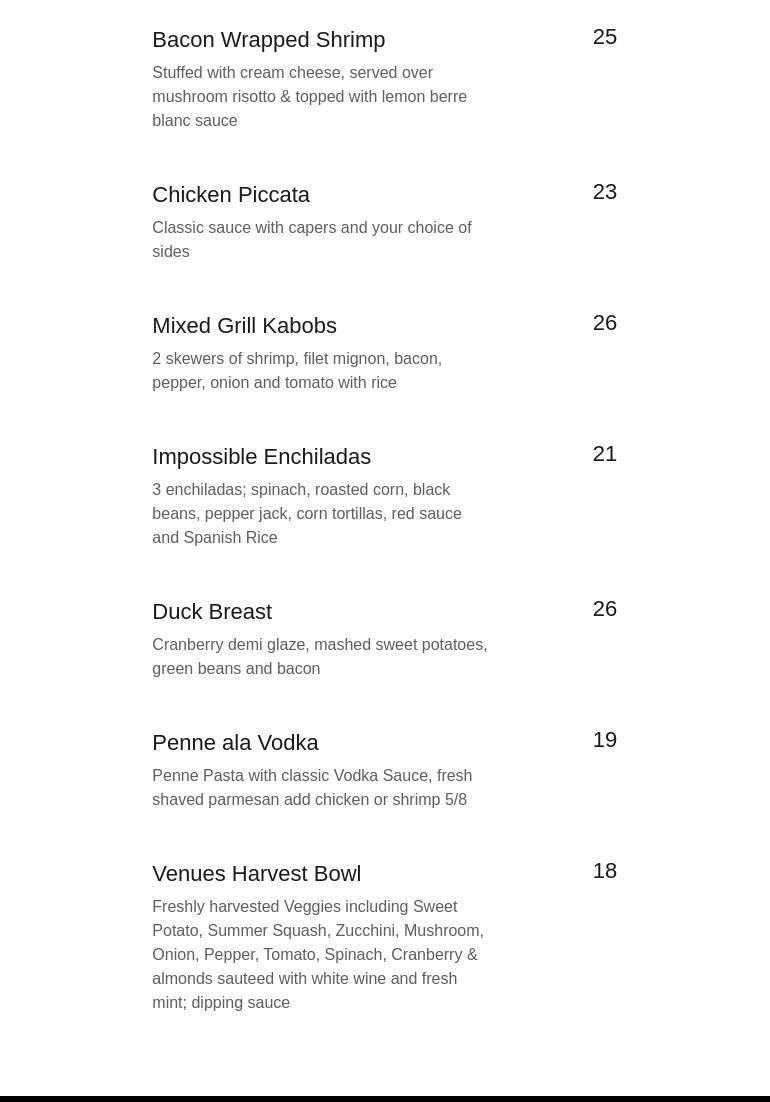Viewport: 770px width, 1102px height.
Task: Open the Mixed Grill Kabobs item
Action: click(244, 326)
